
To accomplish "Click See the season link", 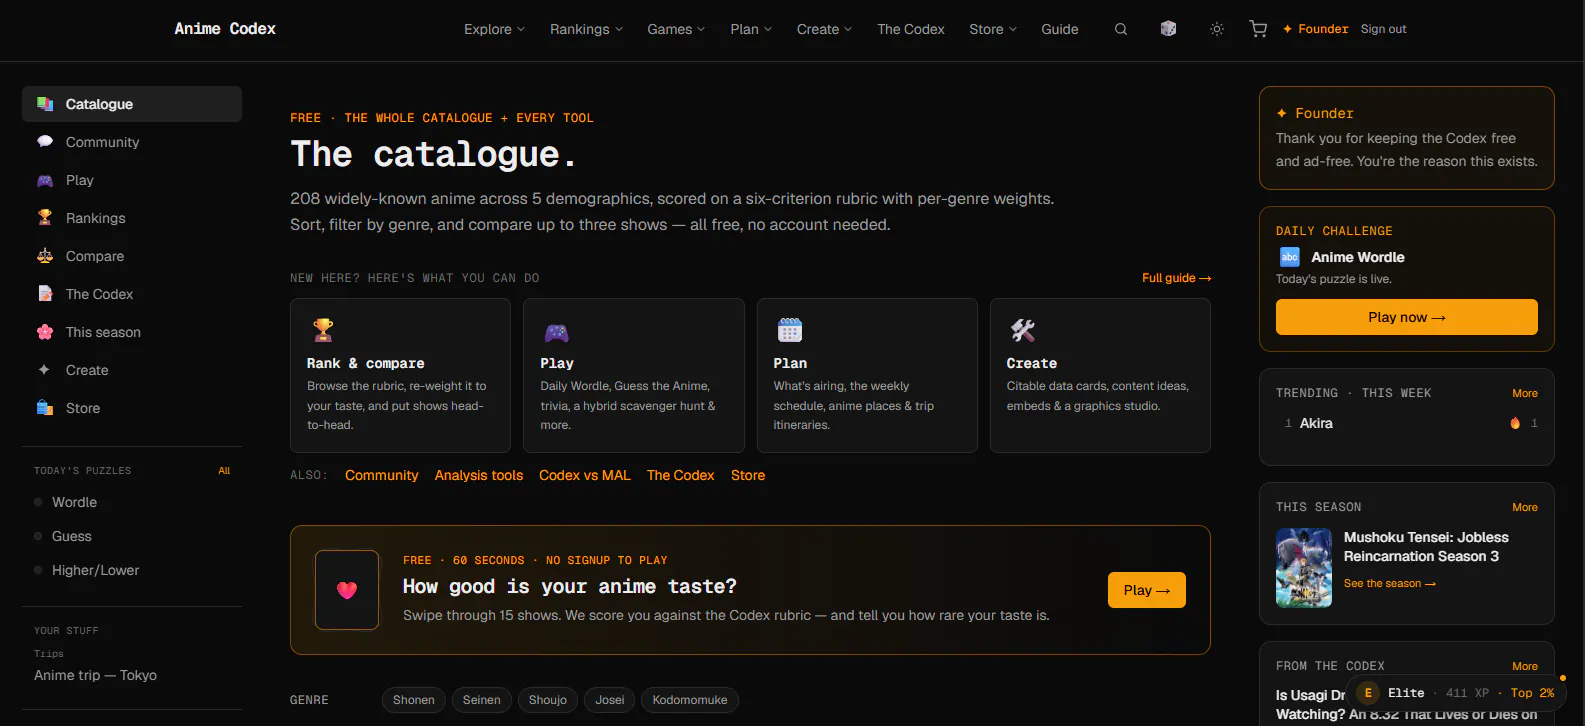I will click(1390, 583).
